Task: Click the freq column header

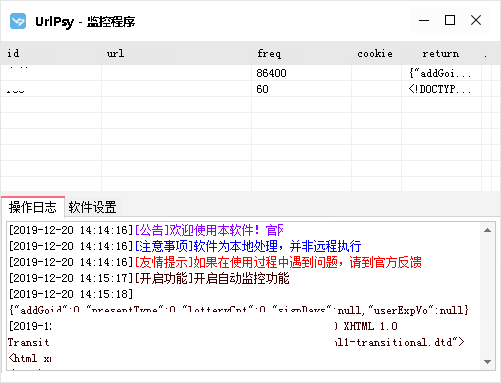Action: pos(301,53)
